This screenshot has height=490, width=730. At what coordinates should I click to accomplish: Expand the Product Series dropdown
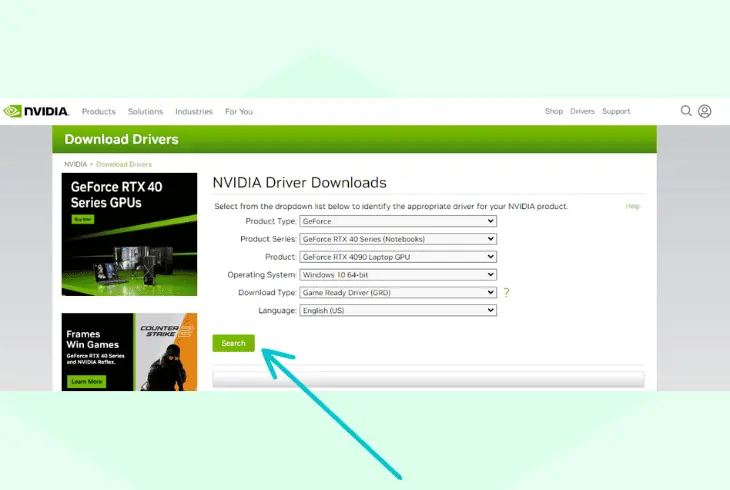click(398, 239)
